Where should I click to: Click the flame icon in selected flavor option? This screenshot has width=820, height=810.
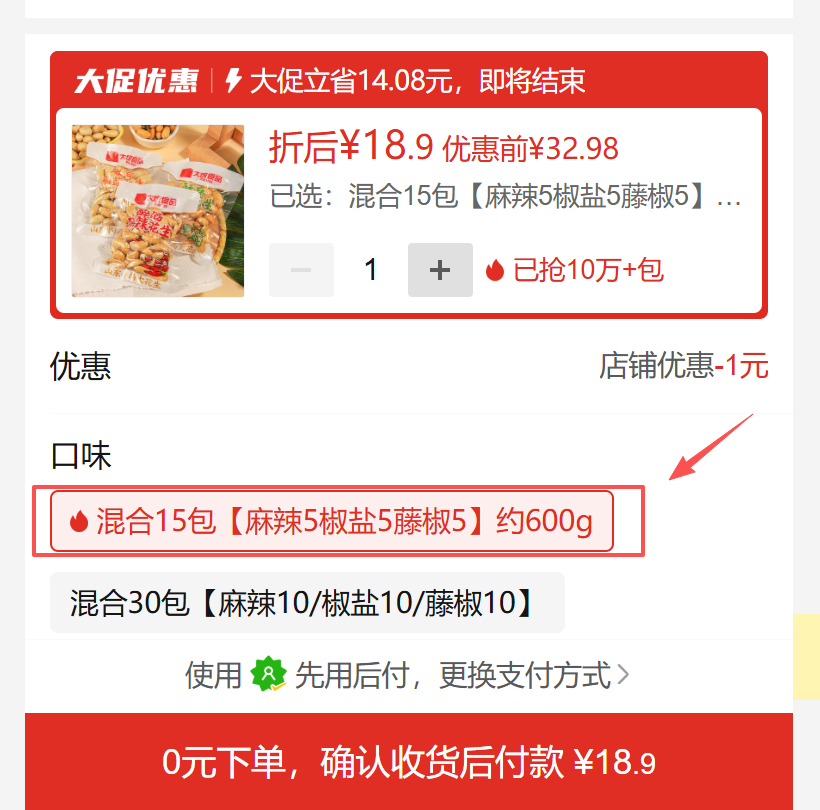point(78,521)
